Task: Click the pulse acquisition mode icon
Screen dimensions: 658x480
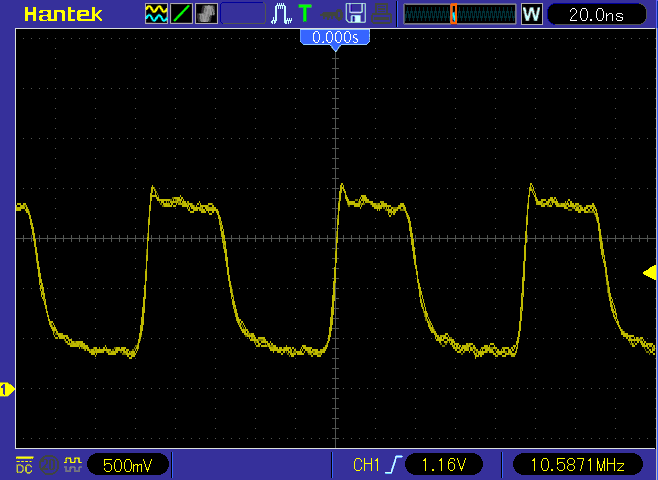Action: pyautogui.click(x=281, y=13)
